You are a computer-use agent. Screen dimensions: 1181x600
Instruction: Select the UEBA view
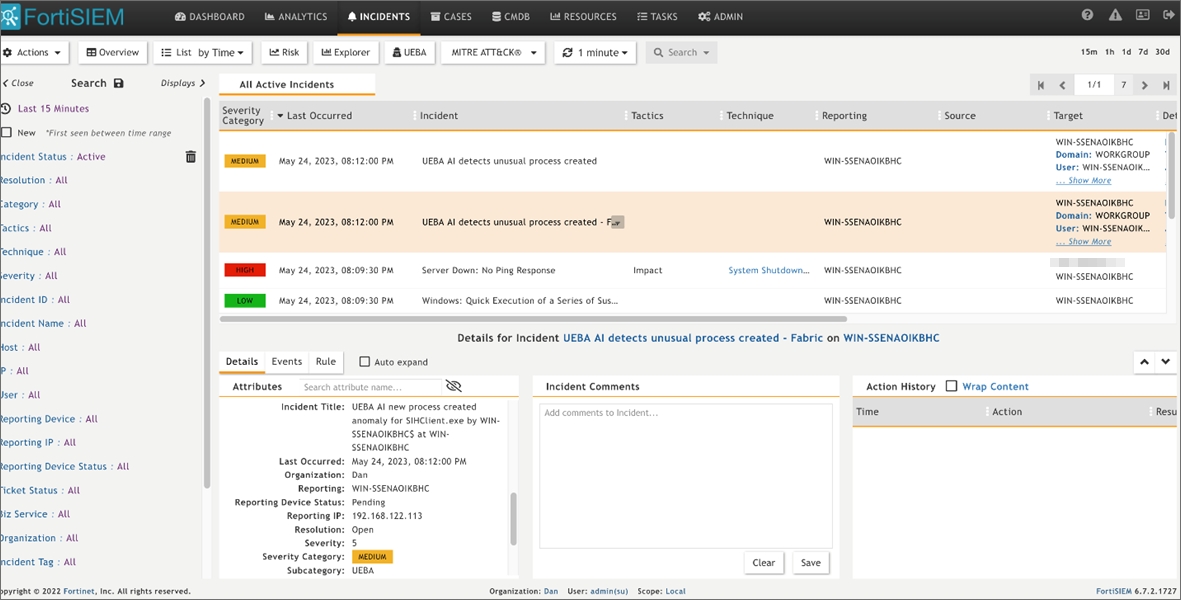pos(409,51)
